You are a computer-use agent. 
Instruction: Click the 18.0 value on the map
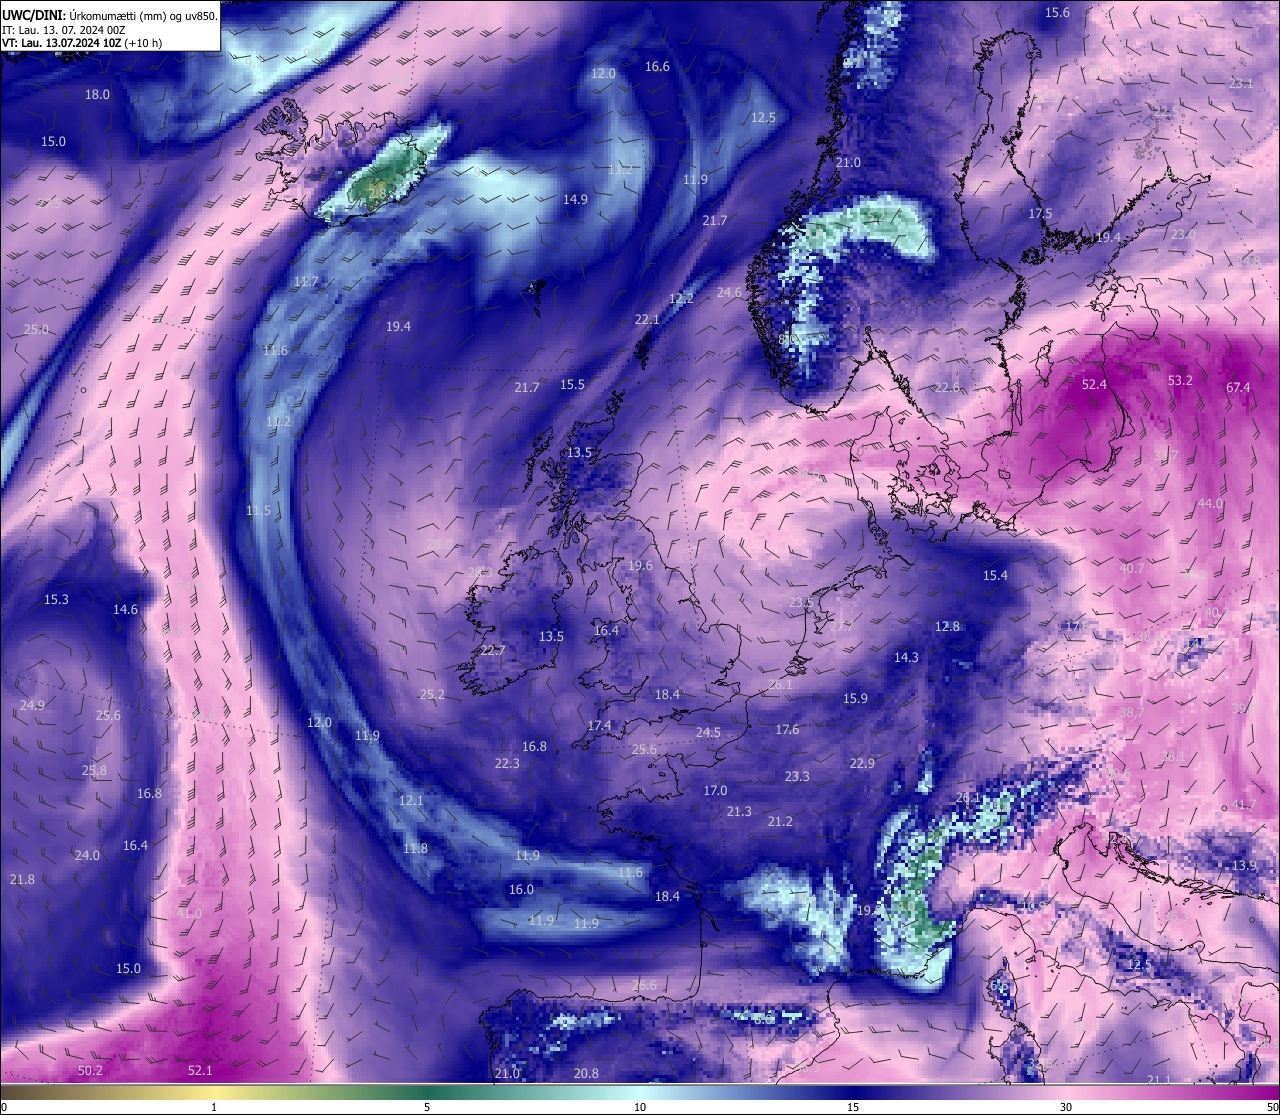point(97,94)
